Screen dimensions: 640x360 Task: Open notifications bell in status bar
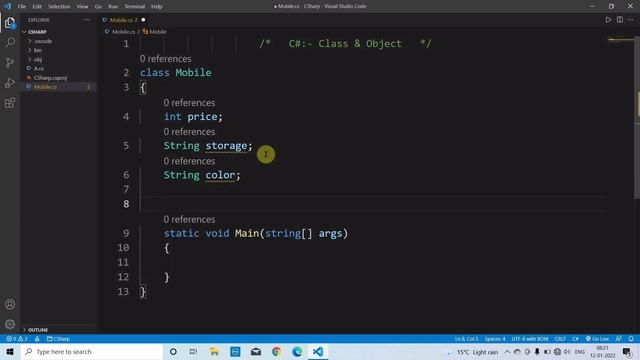click(x=631, y=339)
